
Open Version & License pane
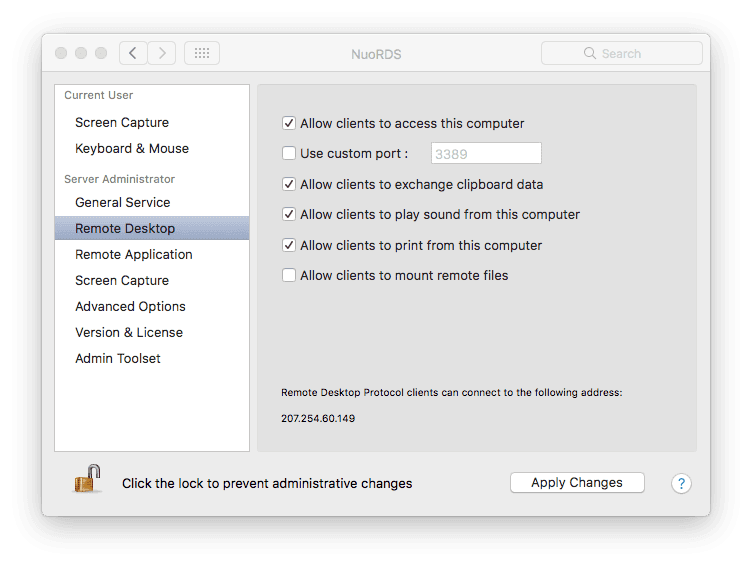pos(152,332)
